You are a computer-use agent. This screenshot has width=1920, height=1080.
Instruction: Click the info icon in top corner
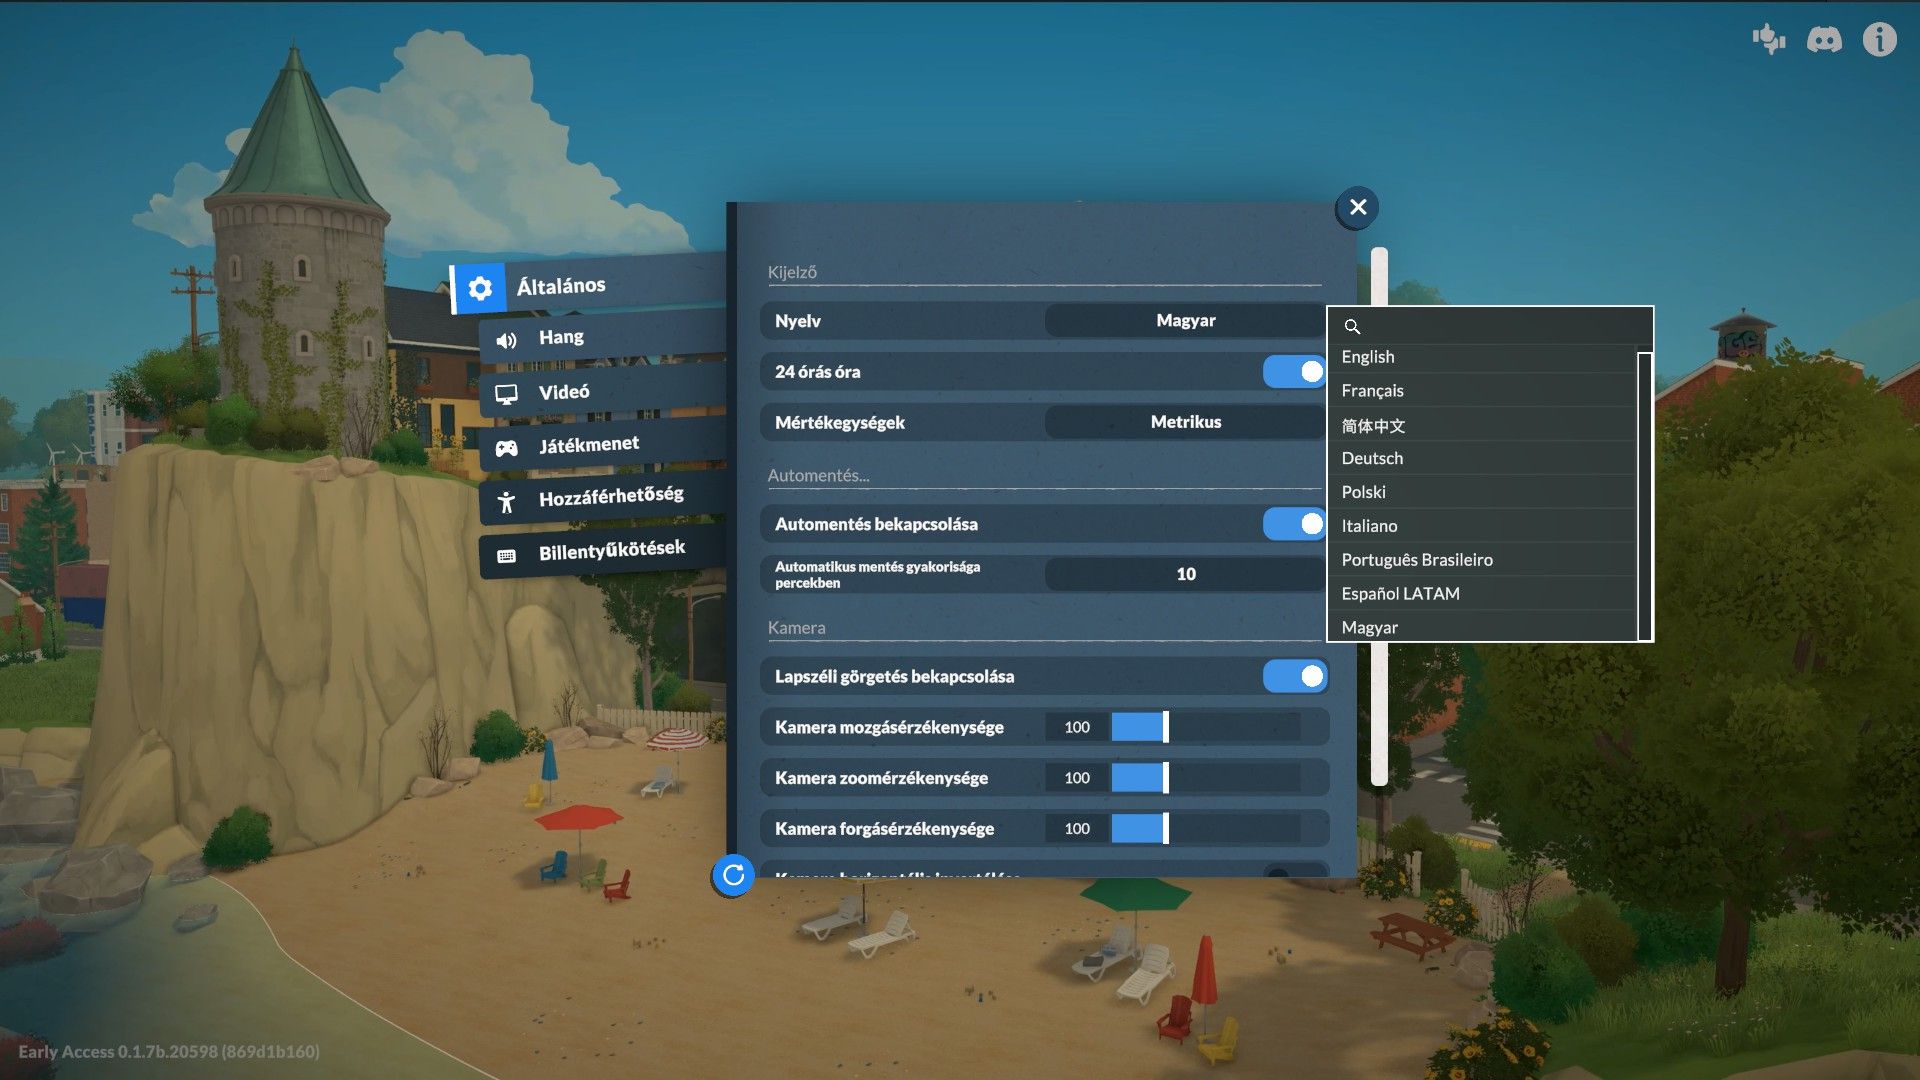coord(1879,39)
